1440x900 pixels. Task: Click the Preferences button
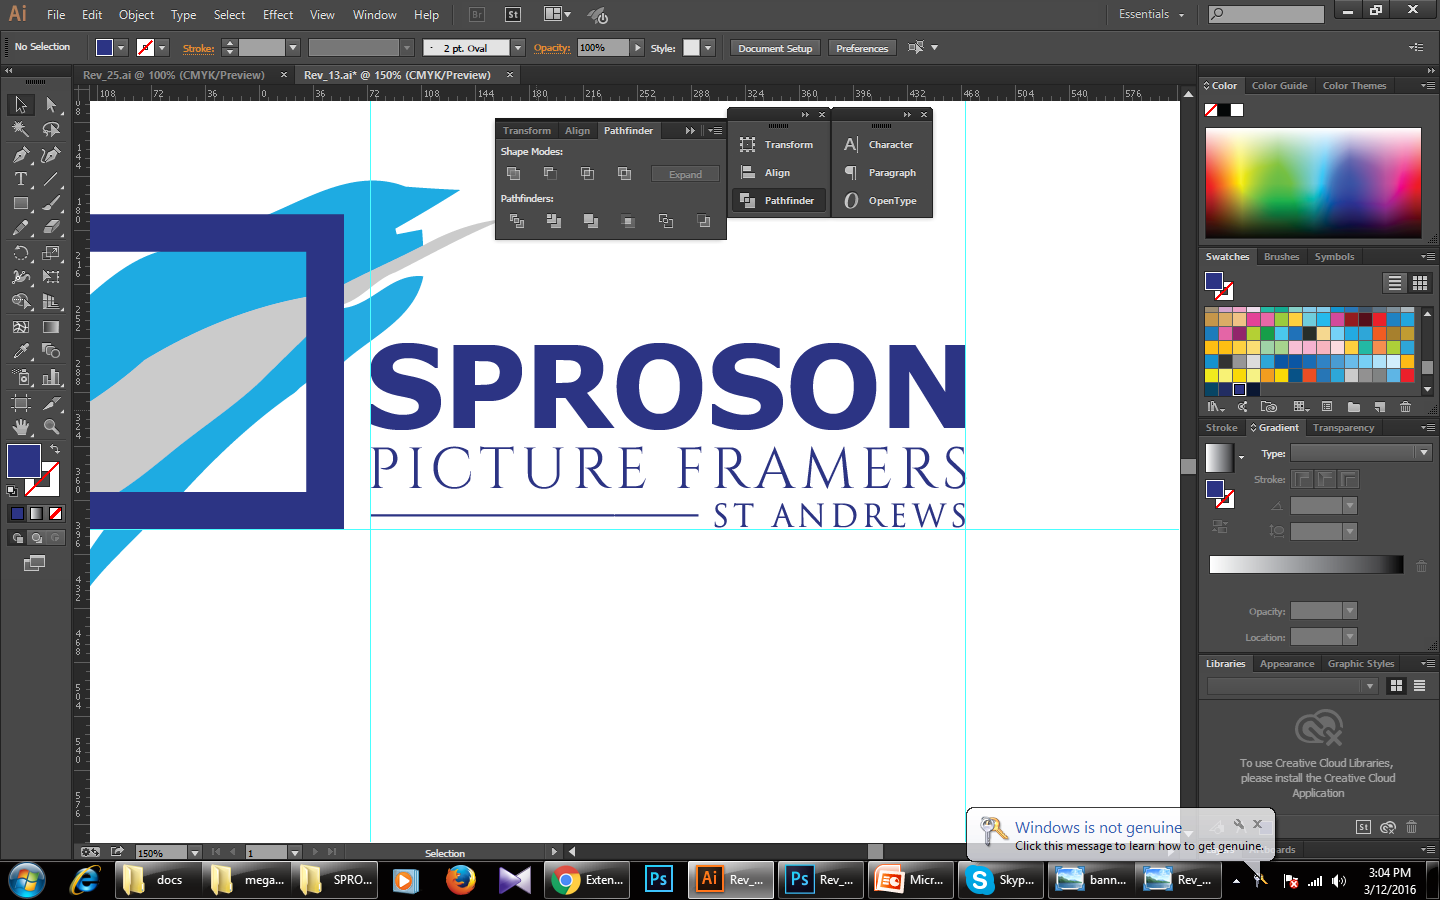861,48
